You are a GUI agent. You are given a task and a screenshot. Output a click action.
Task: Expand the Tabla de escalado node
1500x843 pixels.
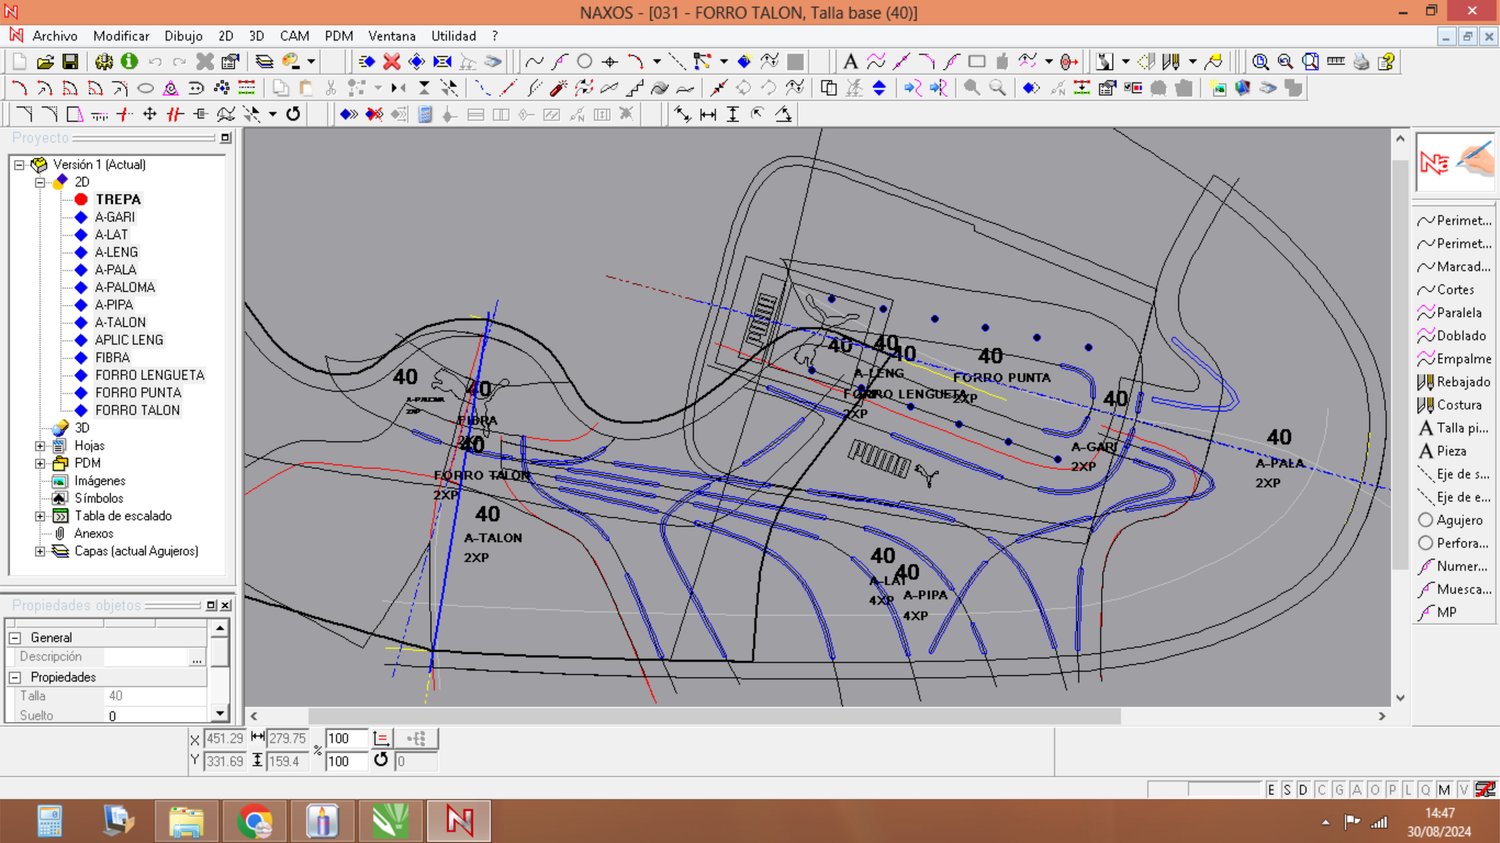click(40, 517)
